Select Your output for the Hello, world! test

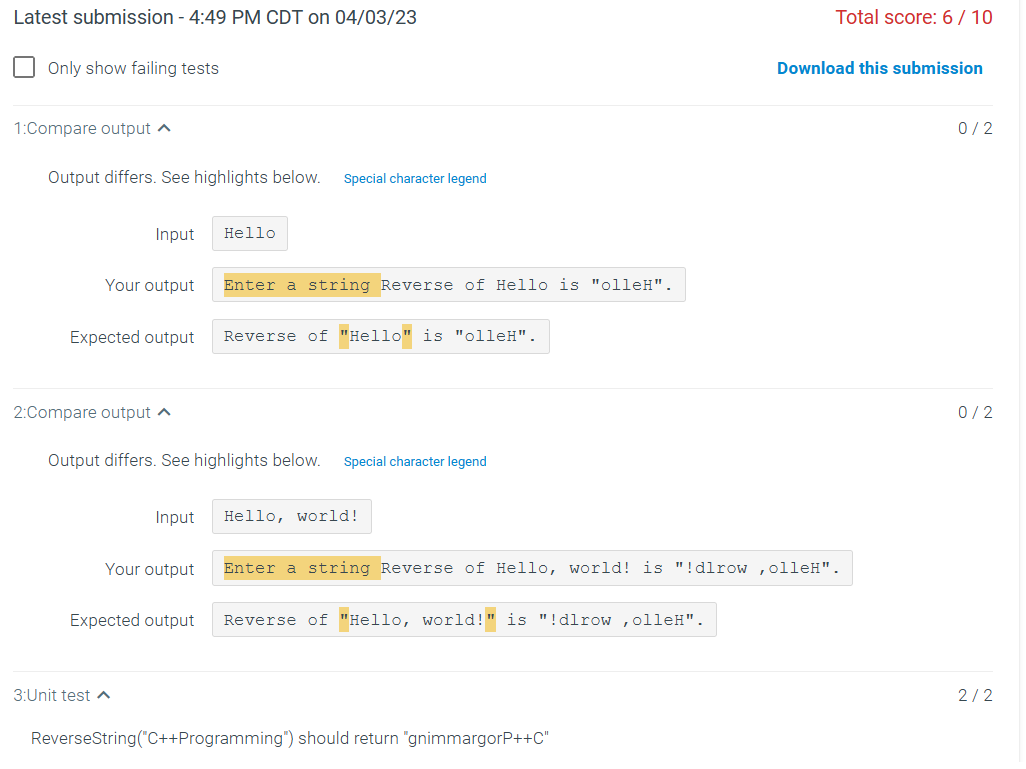point(530,568)
